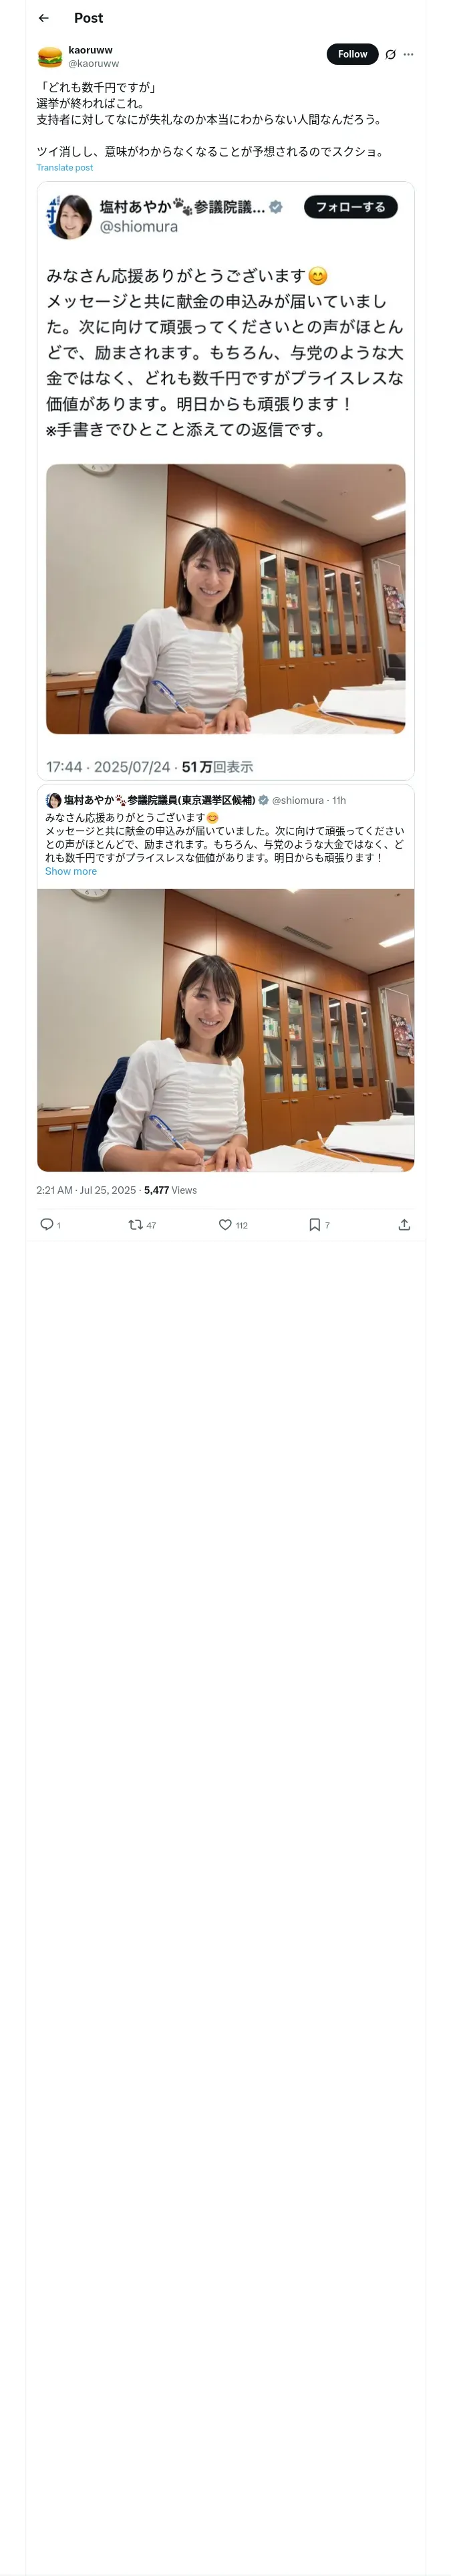Click the 2:21 AM Jul 25 timestamp
451x2576 pixels.
pyautogui.click(x=86, y=1190)
